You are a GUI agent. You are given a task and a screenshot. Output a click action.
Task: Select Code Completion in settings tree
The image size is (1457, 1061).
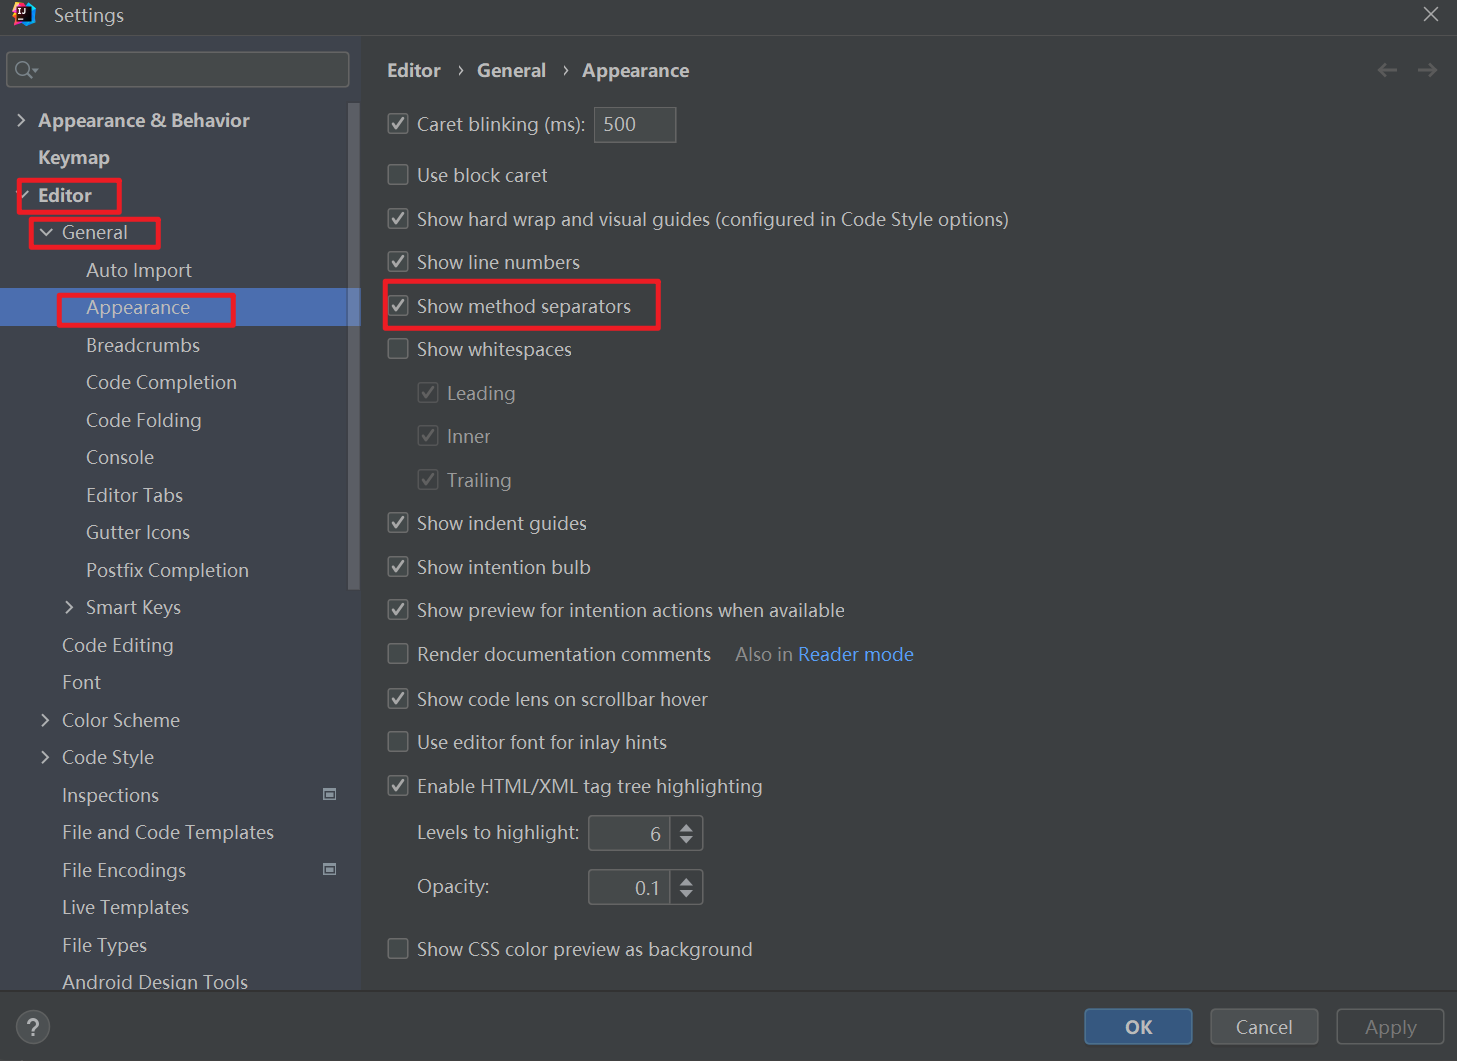(161, 382)
